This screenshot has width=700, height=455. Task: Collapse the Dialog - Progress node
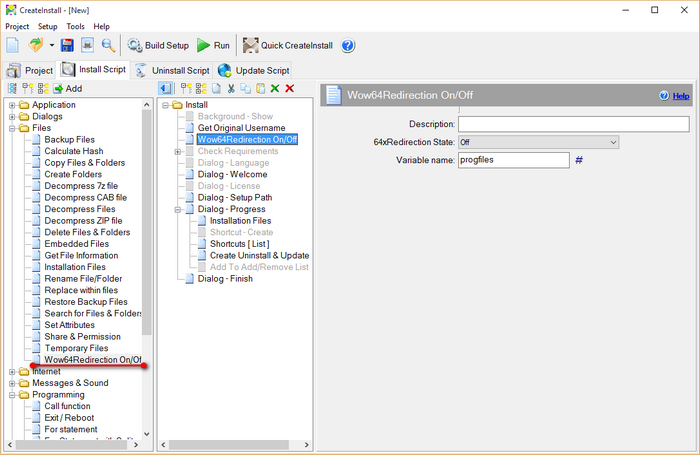click(178, 210)
